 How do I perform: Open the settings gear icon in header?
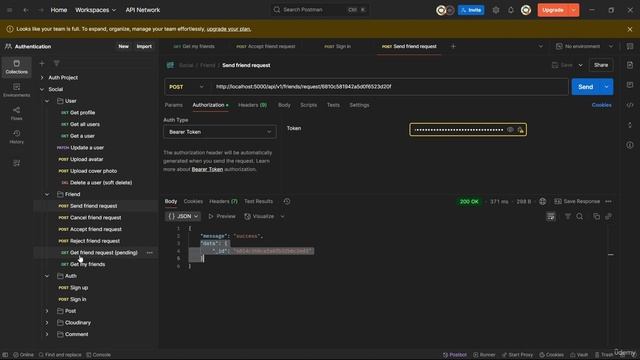[x=496, y=10]
